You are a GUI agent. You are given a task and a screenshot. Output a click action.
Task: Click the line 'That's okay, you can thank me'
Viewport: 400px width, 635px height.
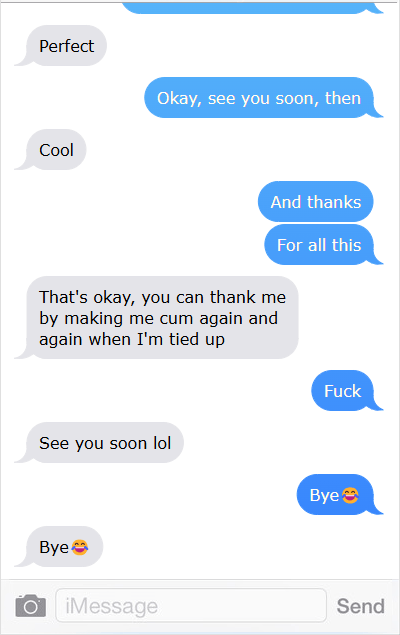(x=162, y=297)
